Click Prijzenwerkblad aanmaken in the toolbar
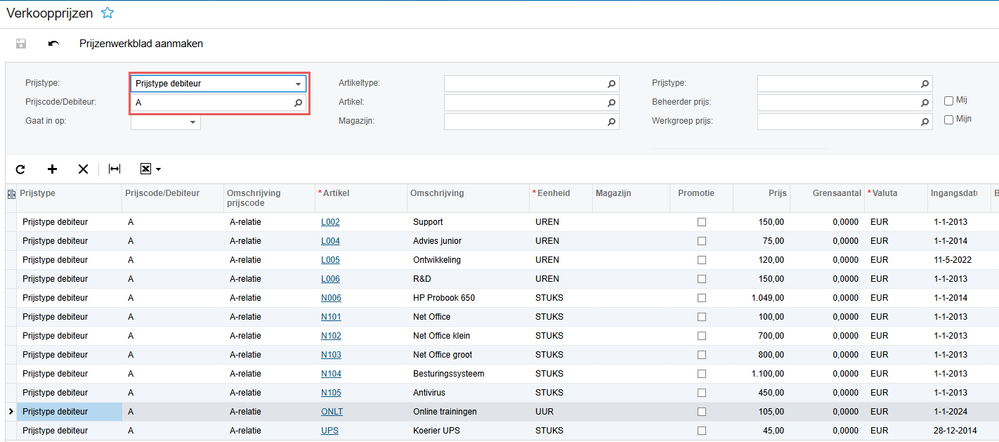Viewport: 999px width, 442px height. (140, 44)
